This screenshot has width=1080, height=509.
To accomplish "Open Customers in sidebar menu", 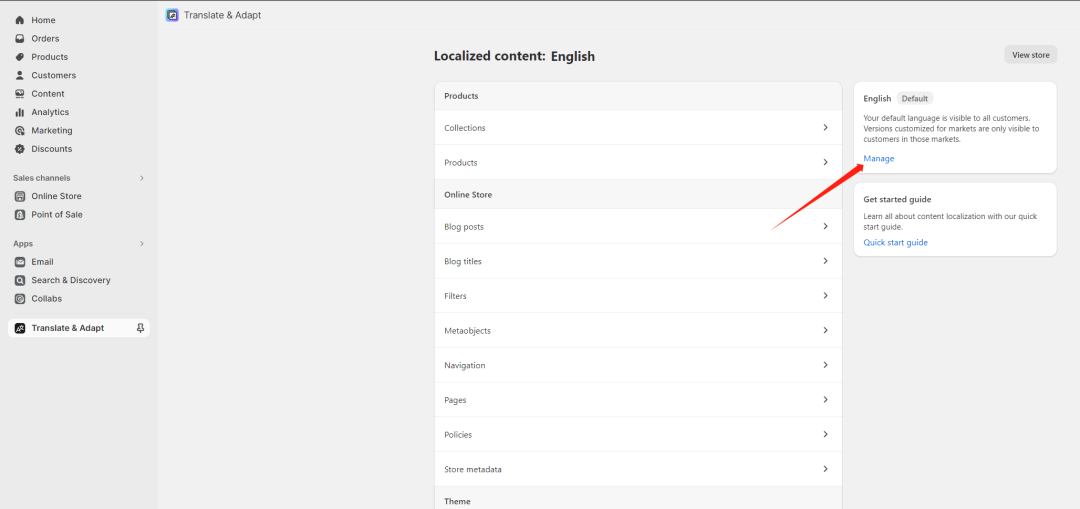I will click(54, 75).
